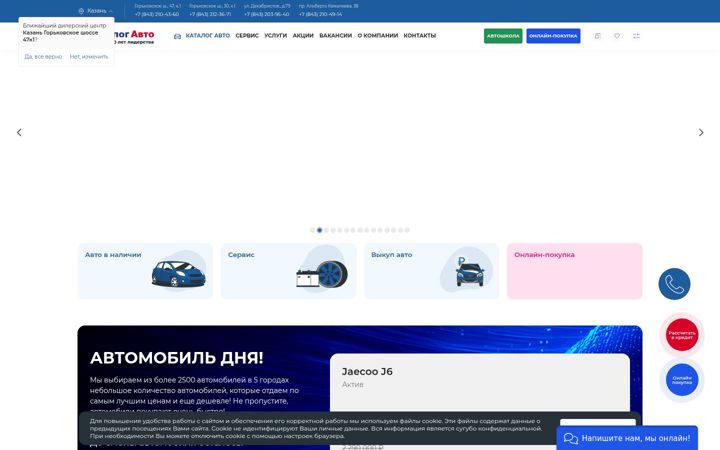720x450 pixels.
Task: Open the УСЛУГИ menu item
Action: pyautogui.click(x=276, y=35)
